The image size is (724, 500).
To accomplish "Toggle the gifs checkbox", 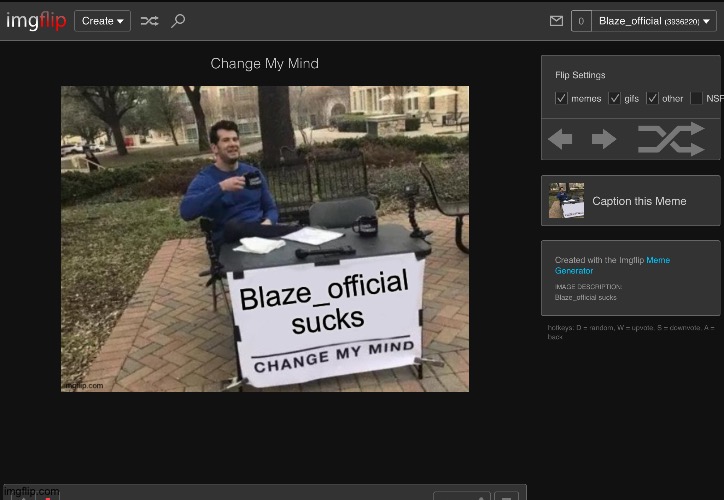I will coord(615,98).
